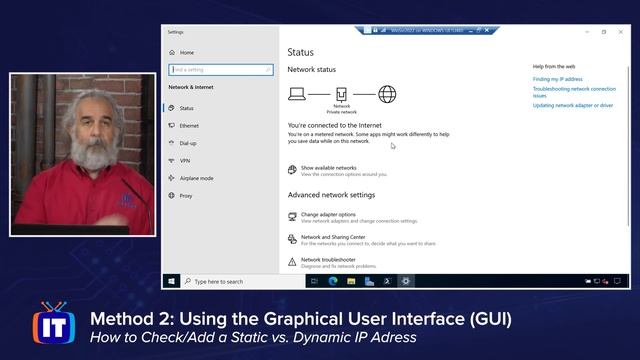640x360 pixels.
Task: Select the Status globe icon in sidebar
Action: coord(171,108)
